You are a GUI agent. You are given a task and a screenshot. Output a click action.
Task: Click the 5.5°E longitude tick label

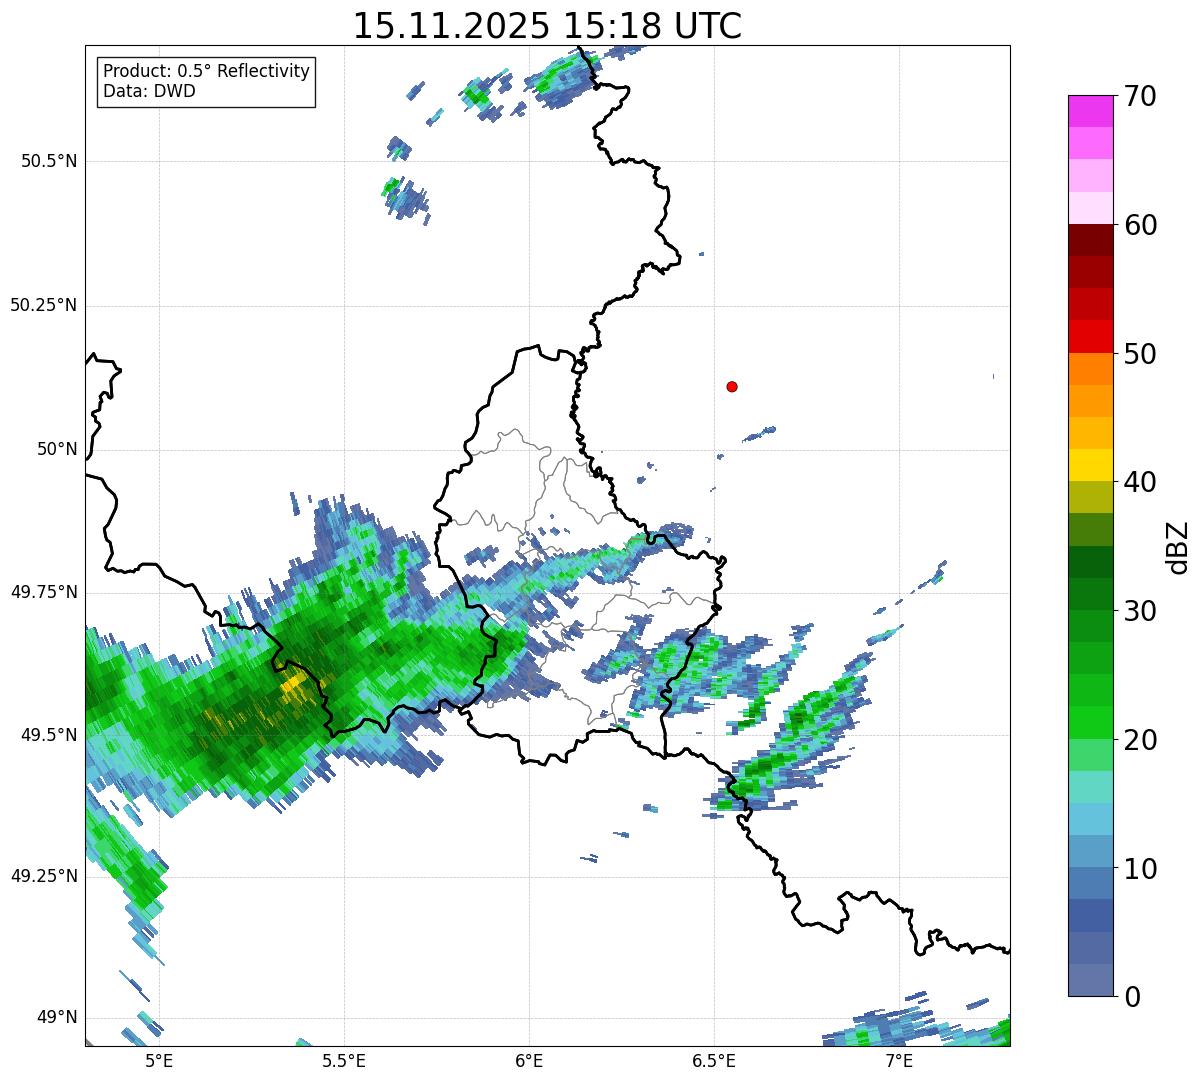tap(344, 1060)
